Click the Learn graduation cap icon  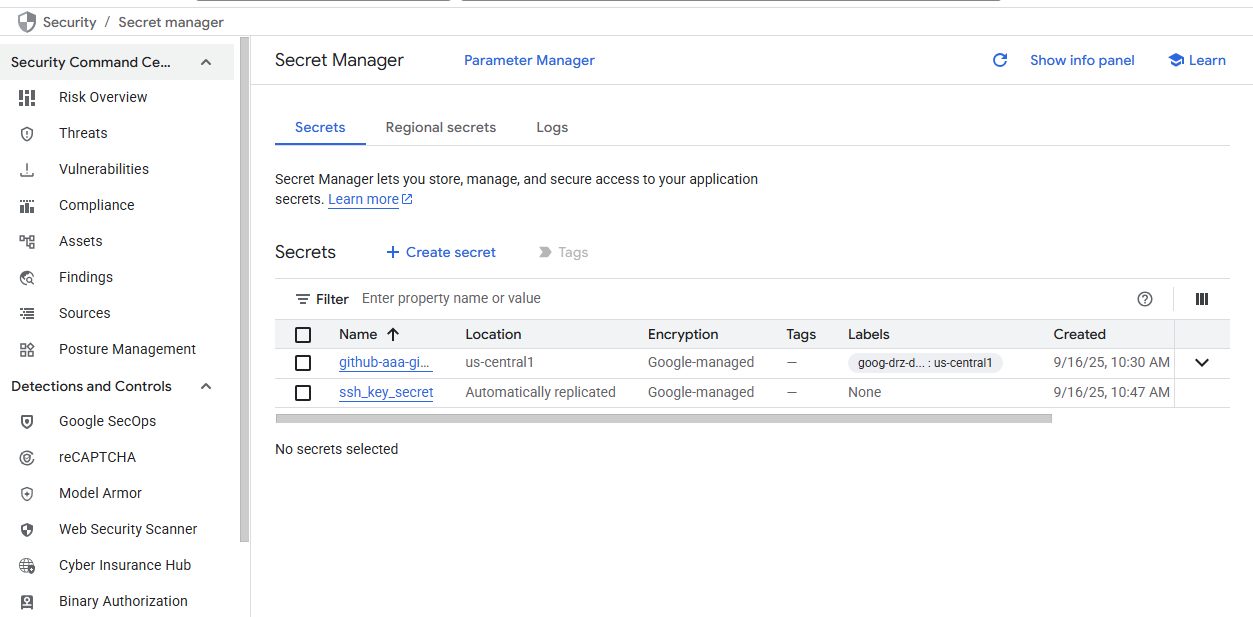tap(1176, 60)
